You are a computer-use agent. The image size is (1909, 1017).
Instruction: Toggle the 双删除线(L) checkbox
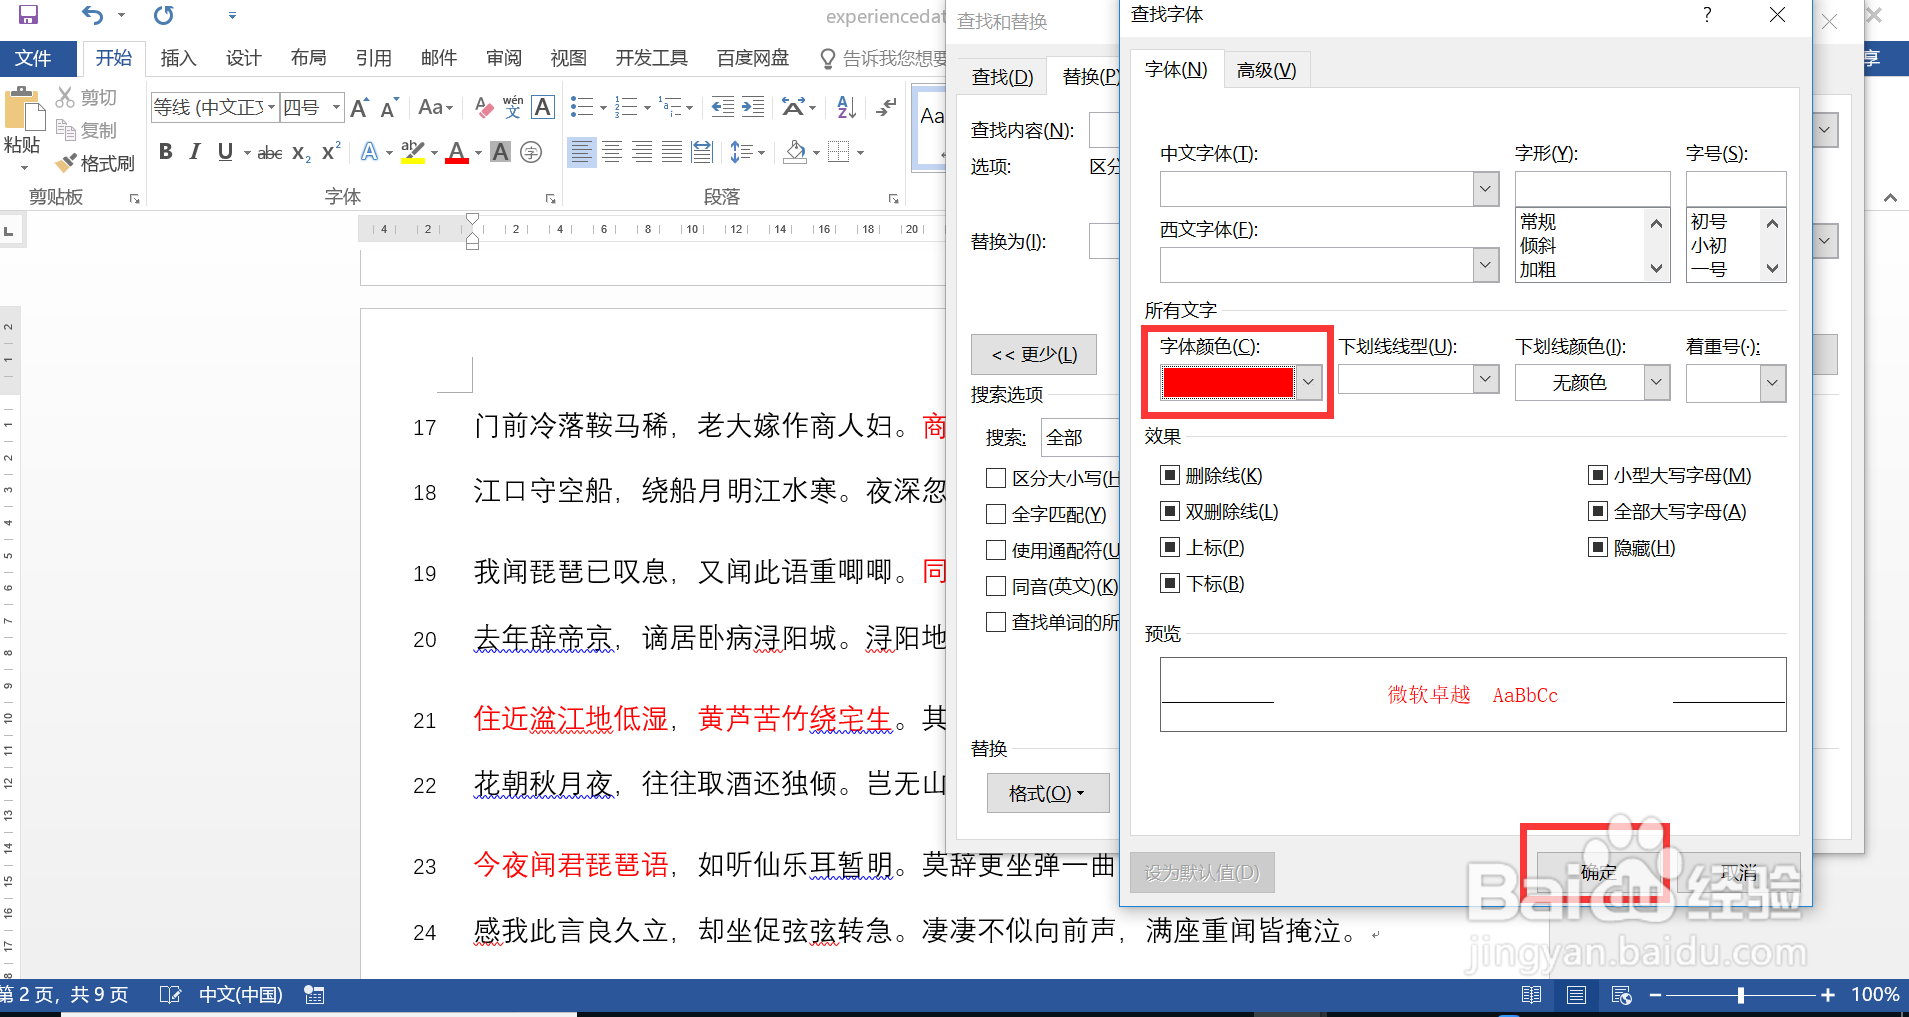pyautogui.click(x=1169, y=511)
